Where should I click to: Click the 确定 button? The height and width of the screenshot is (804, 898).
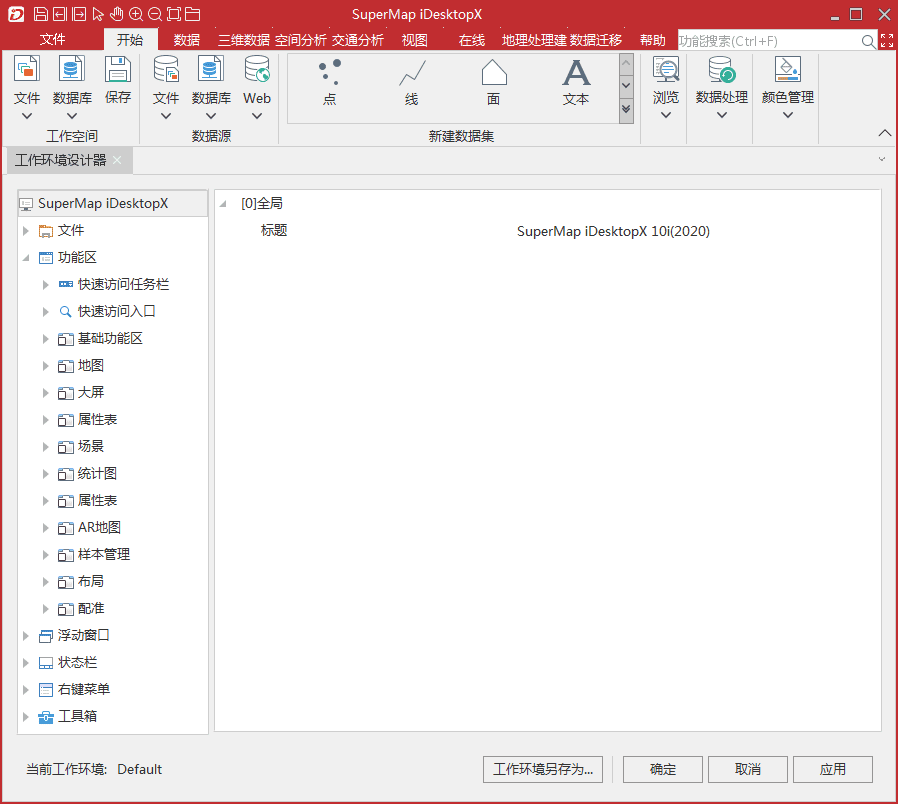tap(663, 769)
